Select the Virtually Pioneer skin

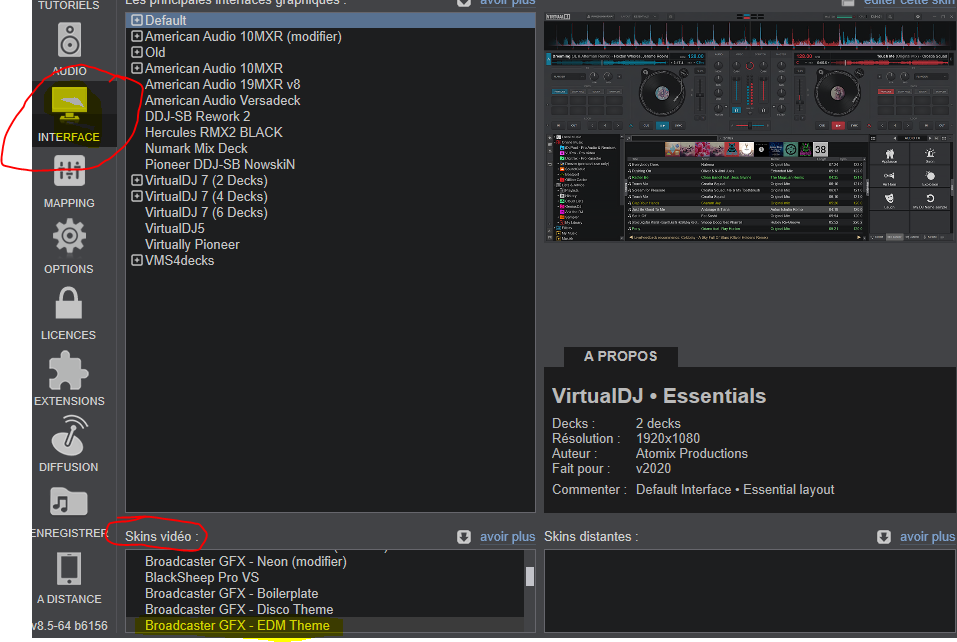click(192, 244)
